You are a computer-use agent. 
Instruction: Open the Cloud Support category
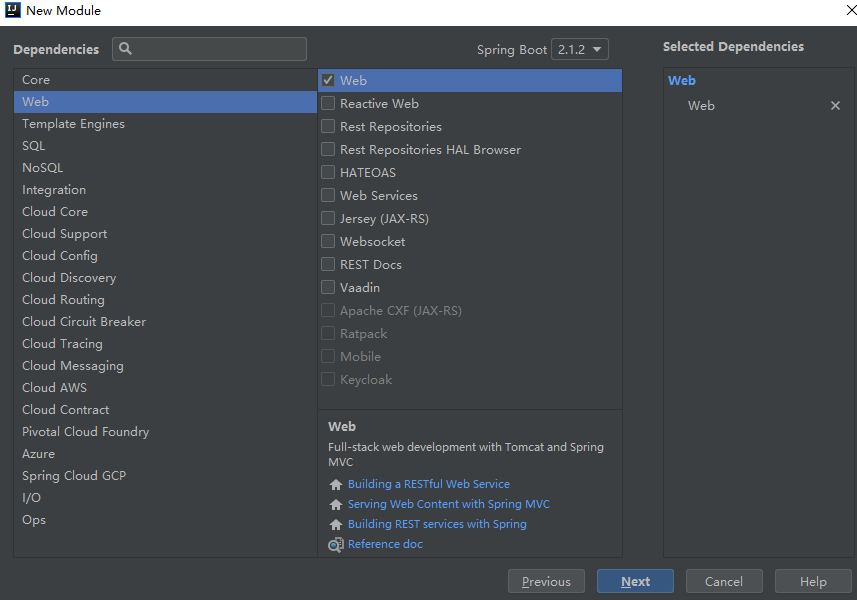pyautogui.click(x=165, y=233)
